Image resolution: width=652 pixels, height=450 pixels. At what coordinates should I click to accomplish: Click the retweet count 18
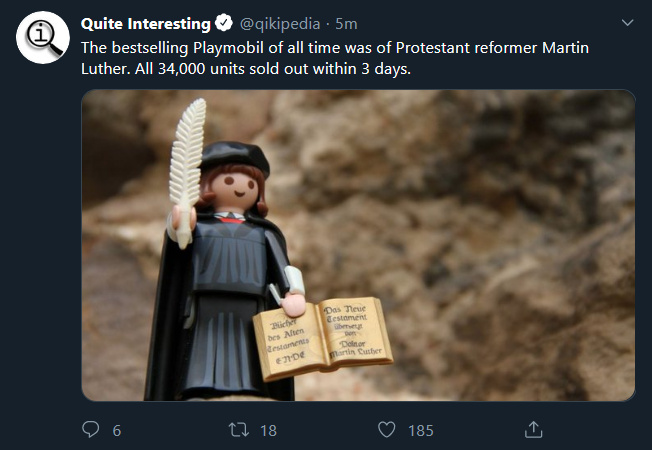[x=268, y=430]
